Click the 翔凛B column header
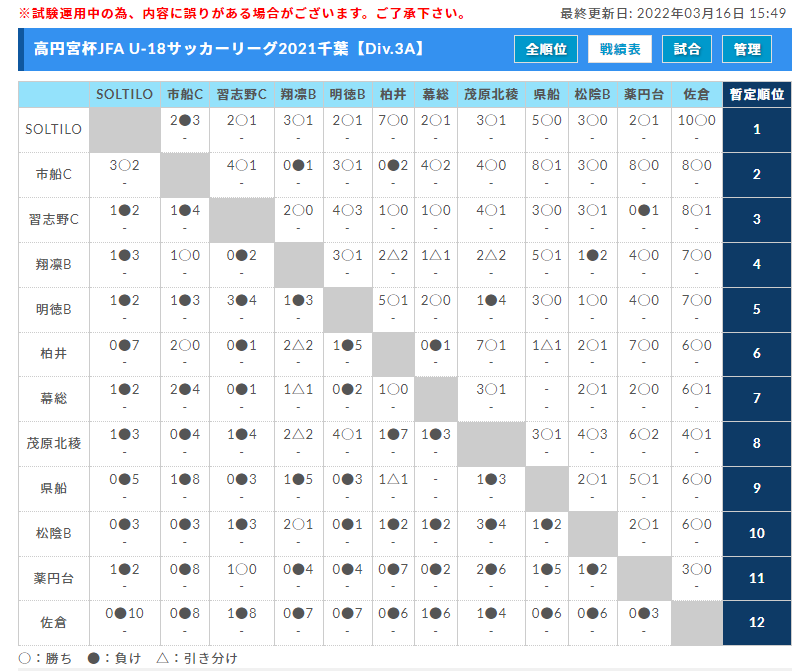The width and height of the screenshot is (806, 671). [299, 95]
